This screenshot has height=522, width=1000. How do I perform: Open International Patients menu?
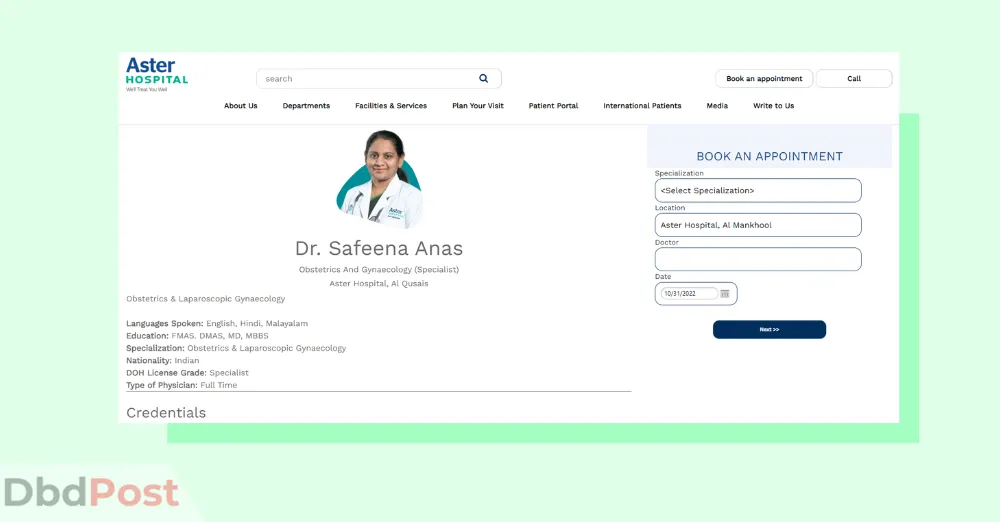click(642, 106)
